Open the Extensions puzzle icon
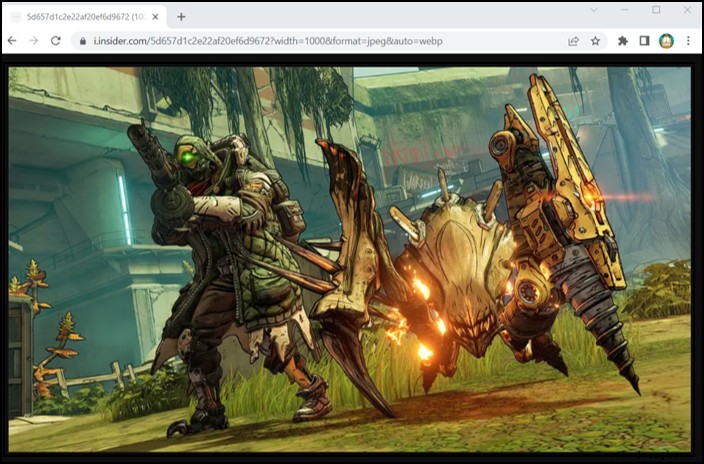Viewport: 704px width, 464px height. tap(623, 41)
